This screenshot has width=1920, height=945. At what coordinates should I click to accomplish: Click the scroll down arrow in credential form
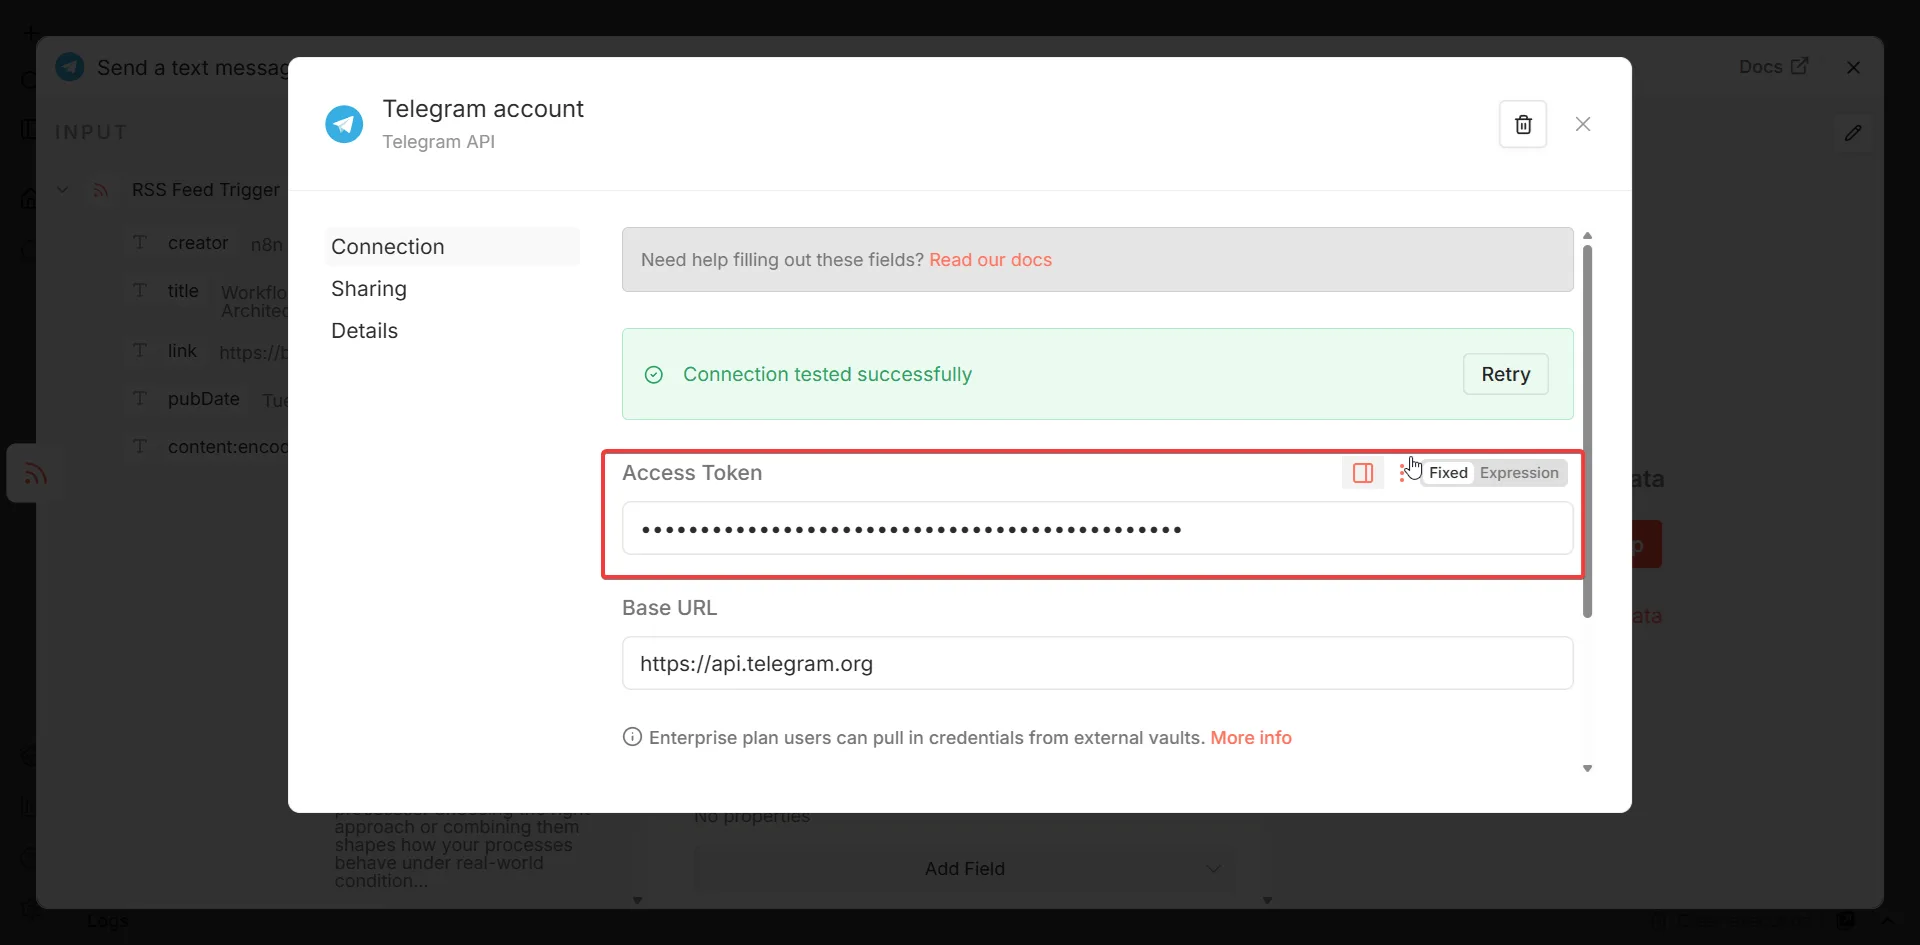pos(1587,768)
